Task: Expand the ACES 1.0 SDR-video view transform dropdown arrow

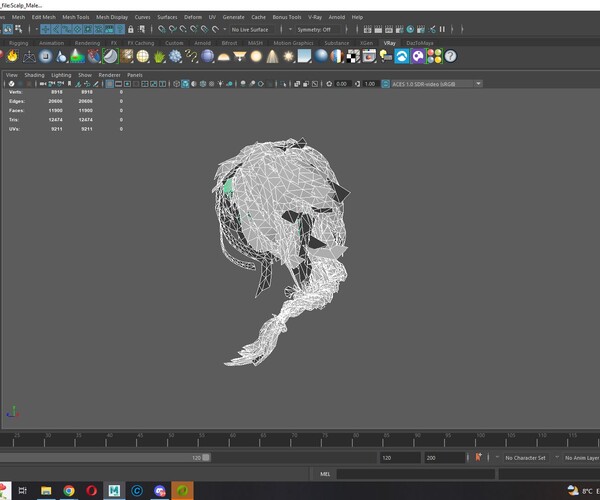Action: point(478,84)
